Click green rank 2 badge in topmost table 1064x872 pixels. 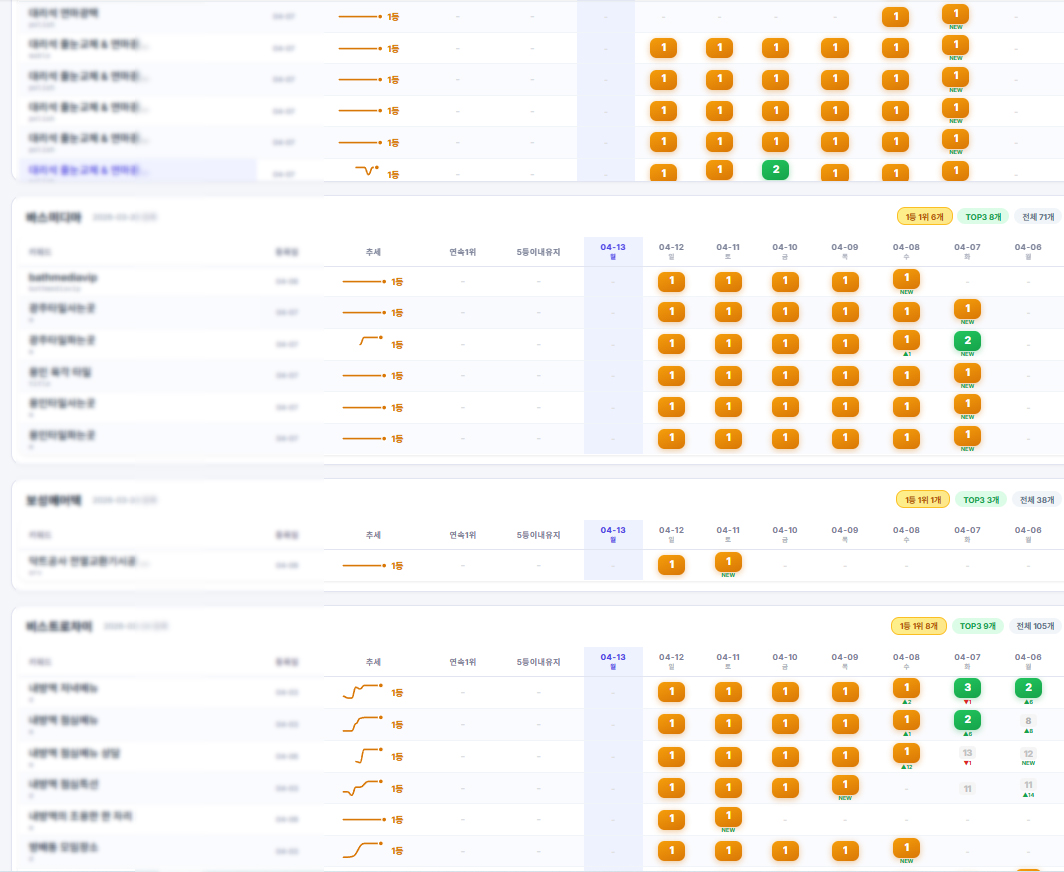[x=775, y=170]
